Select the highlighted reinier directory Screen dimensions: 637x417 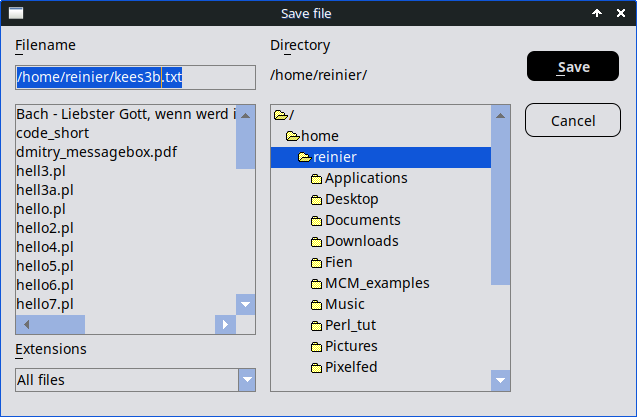pos(334,157)
